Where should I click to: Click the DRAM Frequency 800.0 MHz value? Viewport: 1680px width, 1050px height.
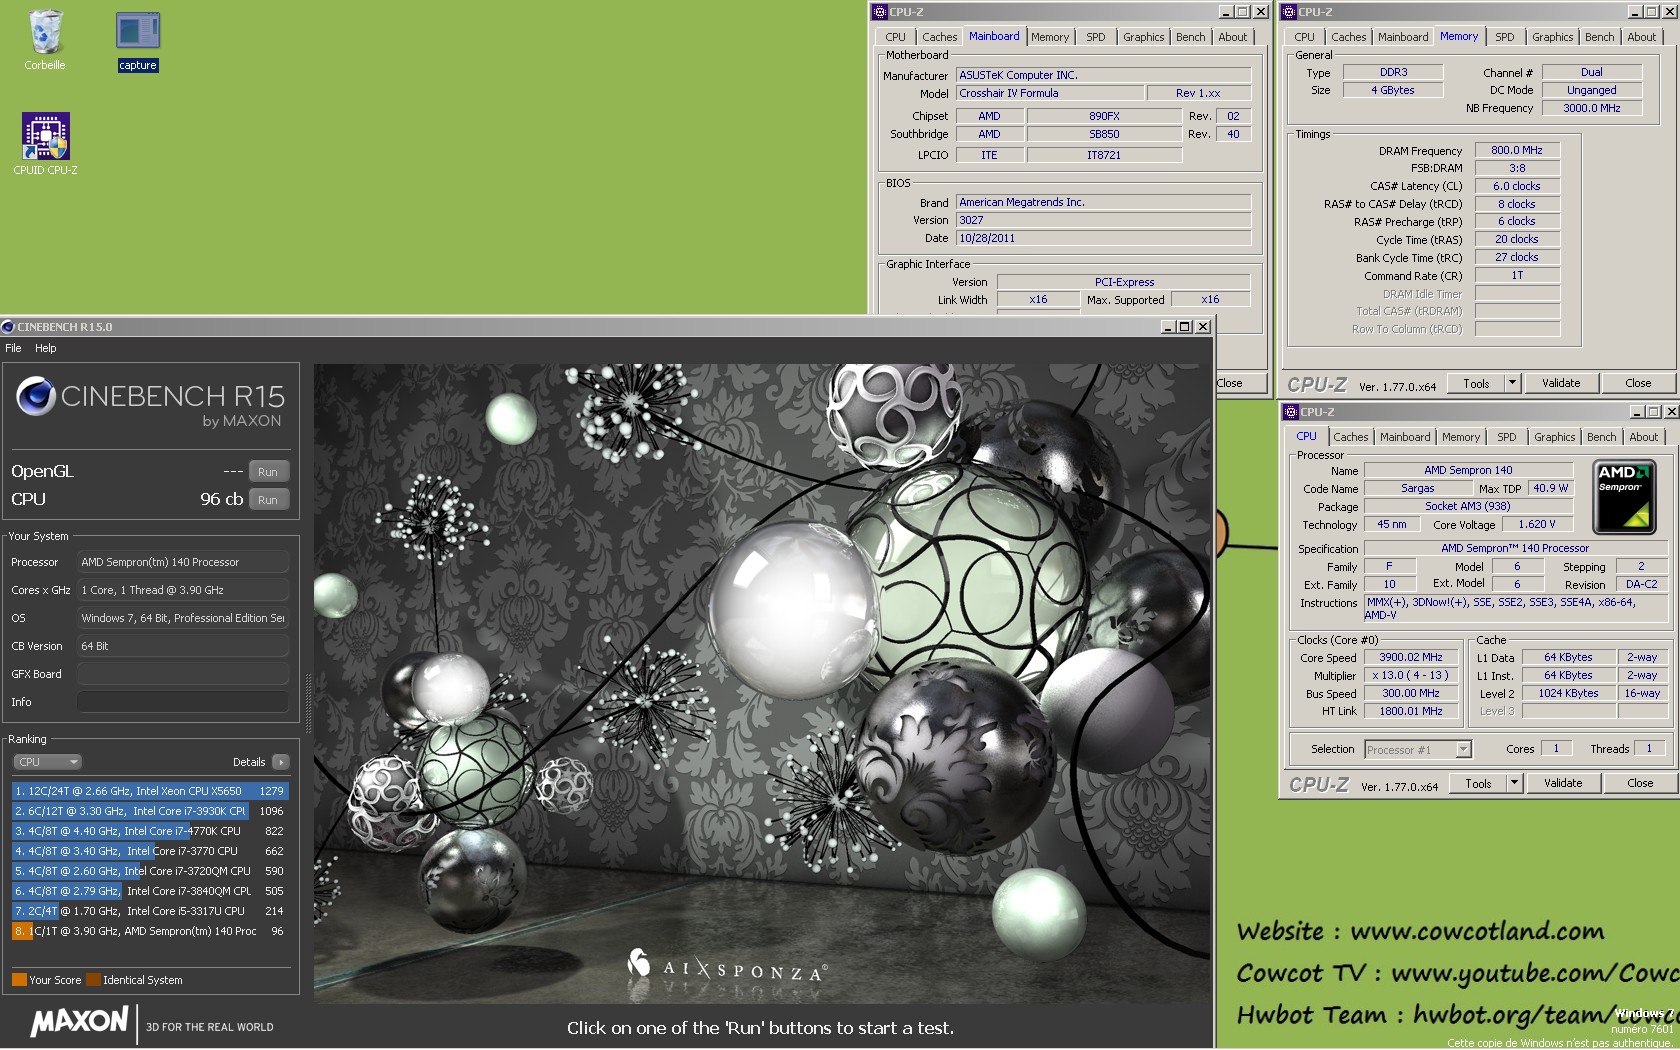coord(1516,151)
